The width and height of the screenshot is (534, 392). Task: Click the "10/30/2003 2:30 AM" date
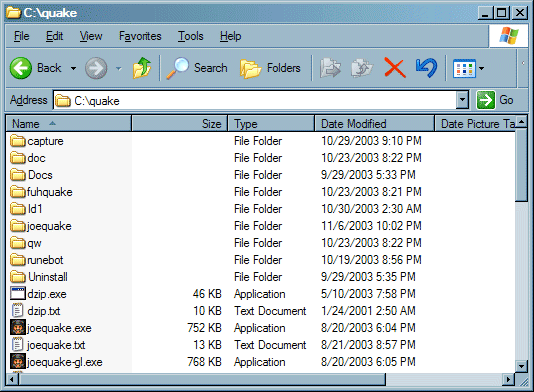(x=372, y=208)
